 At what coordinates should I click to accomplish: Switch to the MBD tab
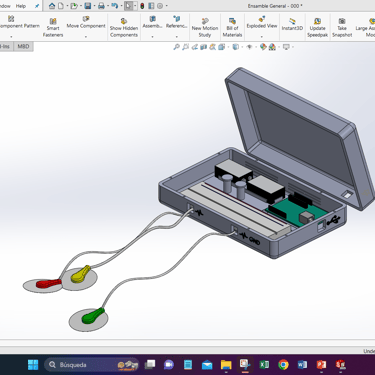point(23,46)
